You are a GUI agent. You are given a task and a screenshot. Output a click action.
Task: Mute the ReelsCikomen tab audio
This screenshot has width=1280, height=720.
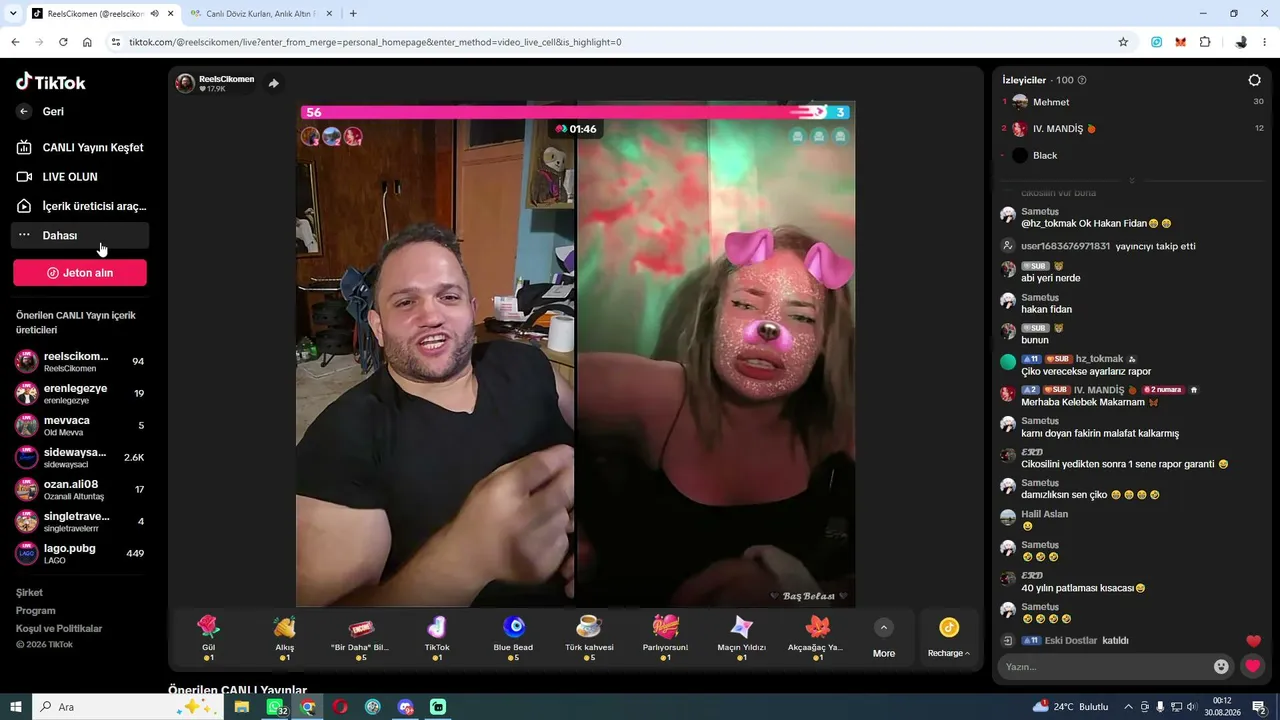pyautogui.click(x=155, y=14)
